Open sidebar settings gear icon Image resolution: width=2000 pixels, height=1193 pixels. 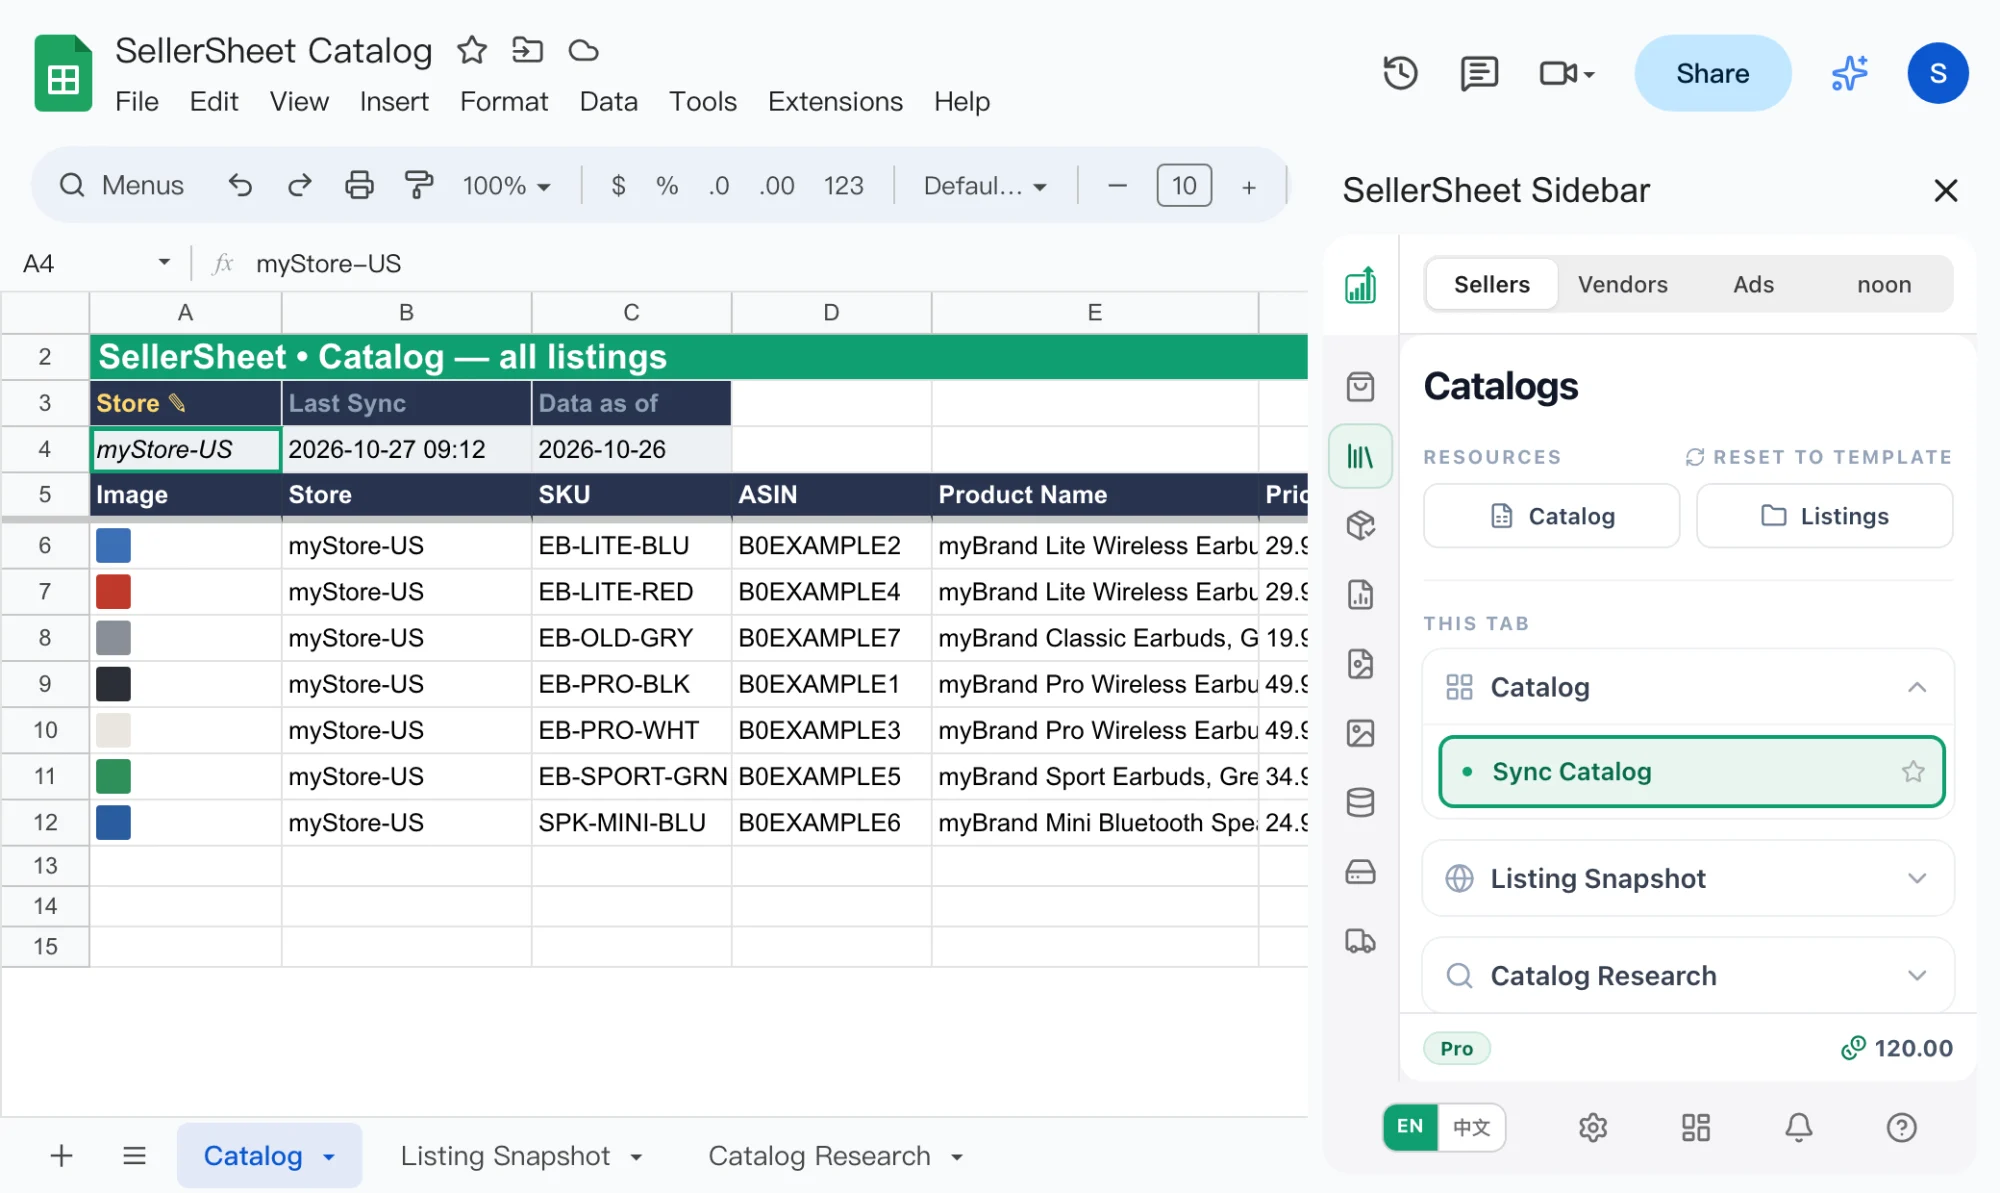coord(1593,1128)
